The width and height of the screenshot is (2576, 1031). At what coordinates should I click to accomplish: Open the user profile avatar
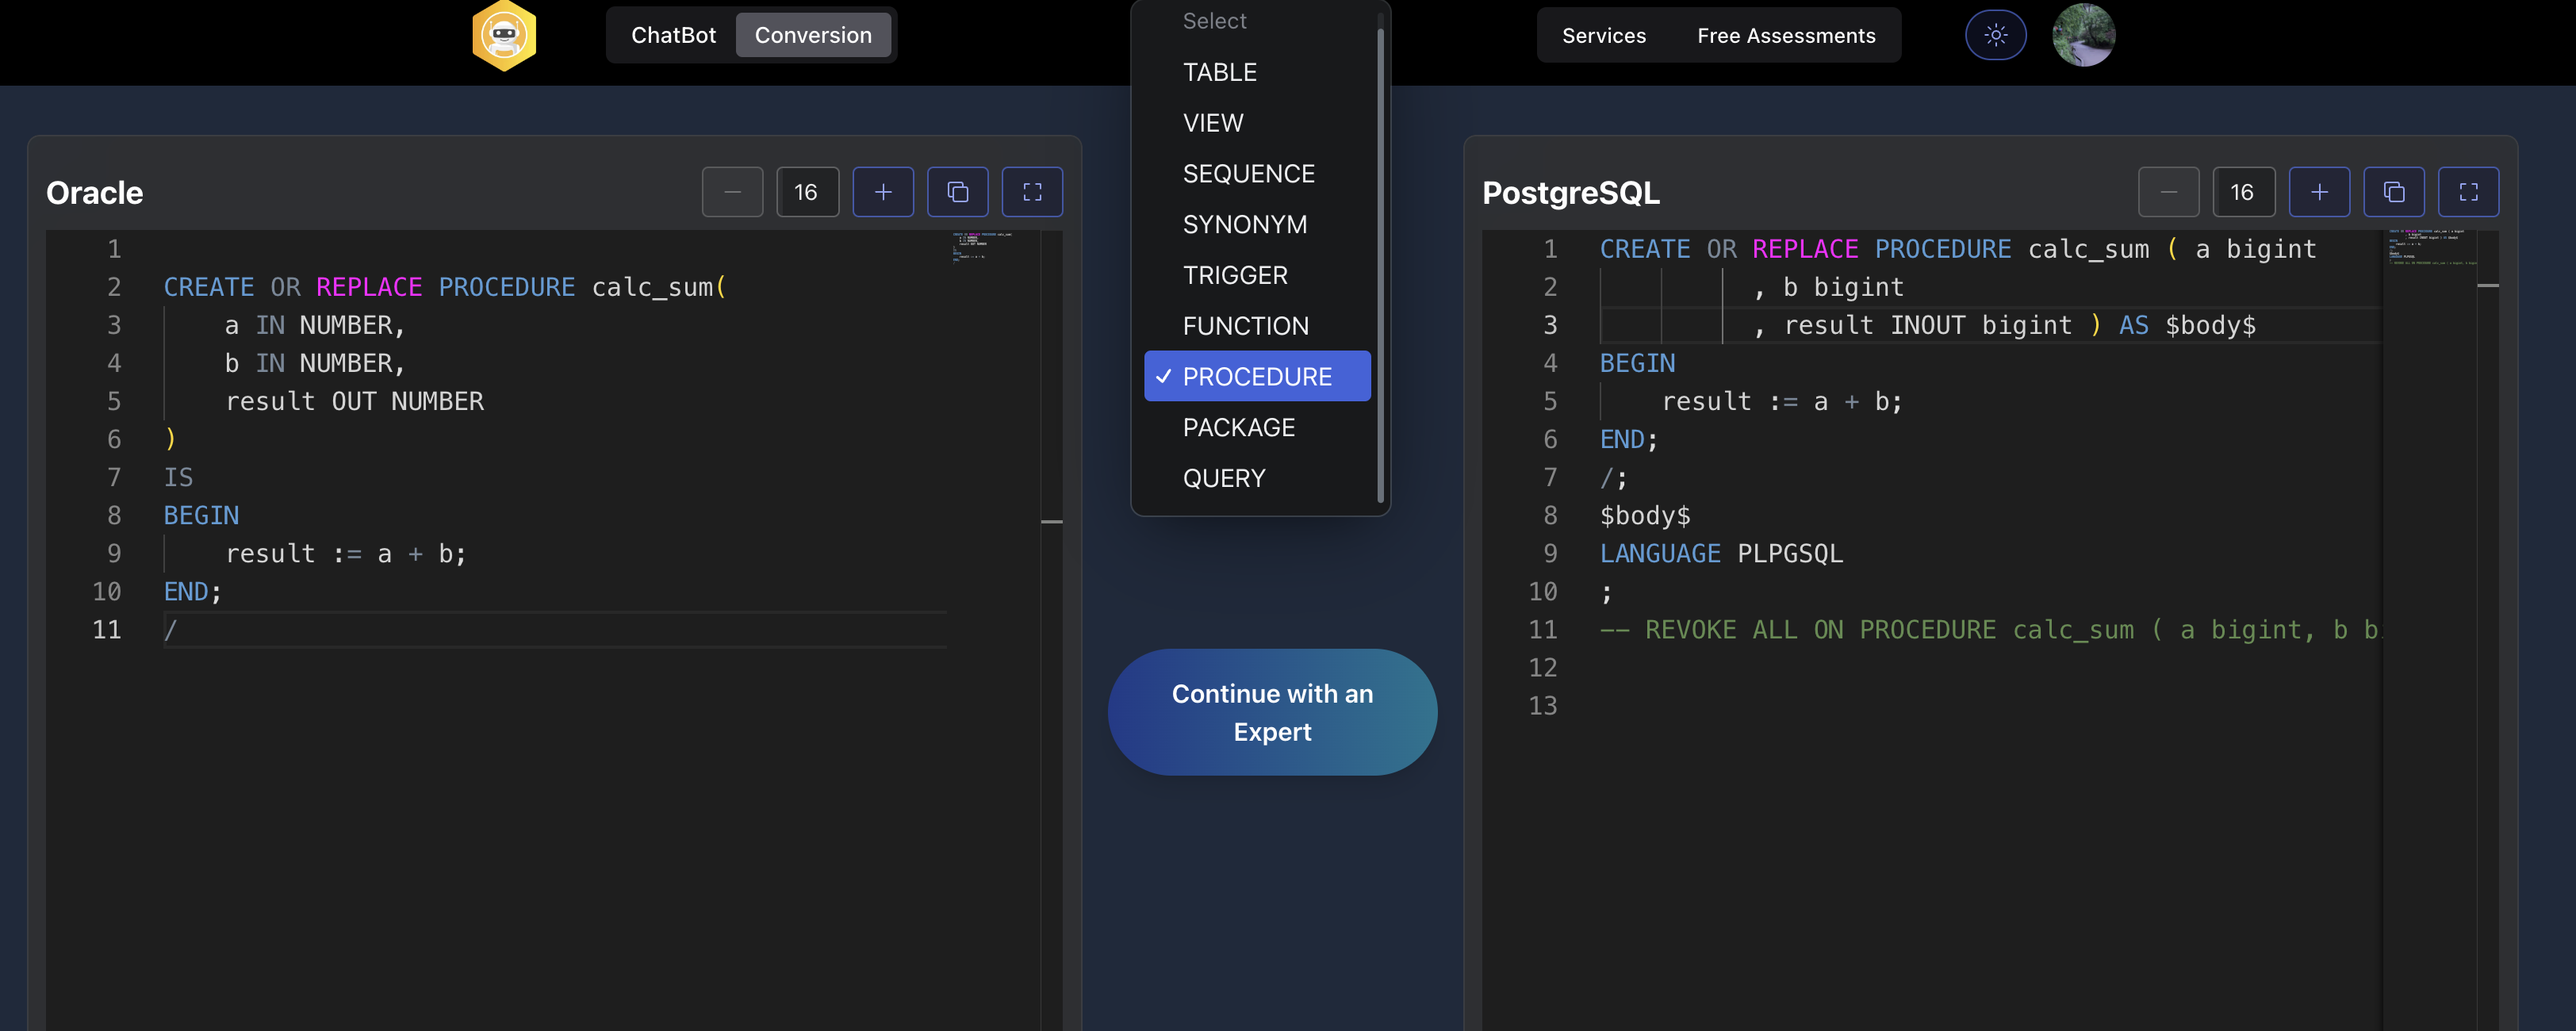[2083, 35]
